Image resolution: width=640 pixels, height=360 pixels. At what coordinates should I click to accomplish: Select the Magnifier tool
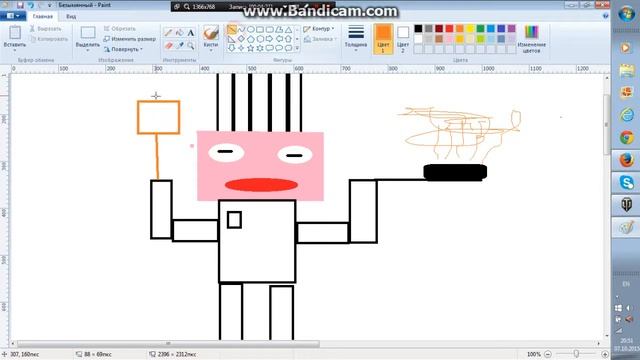pos(191,46)
